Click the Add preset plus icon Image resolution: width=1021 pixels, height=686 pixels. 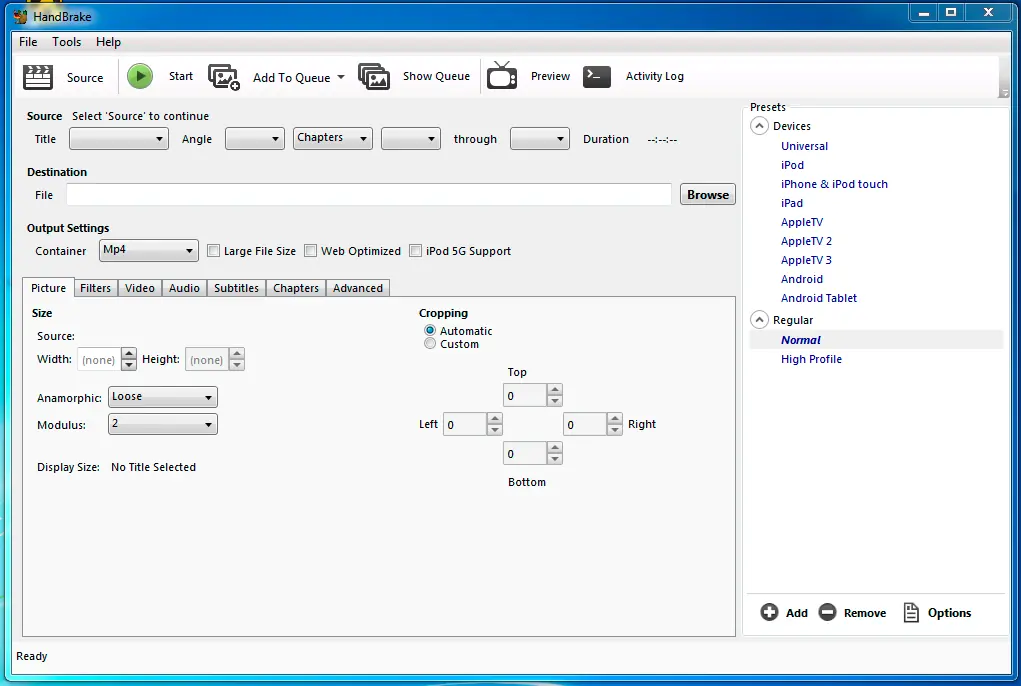(x=769, y=612)
